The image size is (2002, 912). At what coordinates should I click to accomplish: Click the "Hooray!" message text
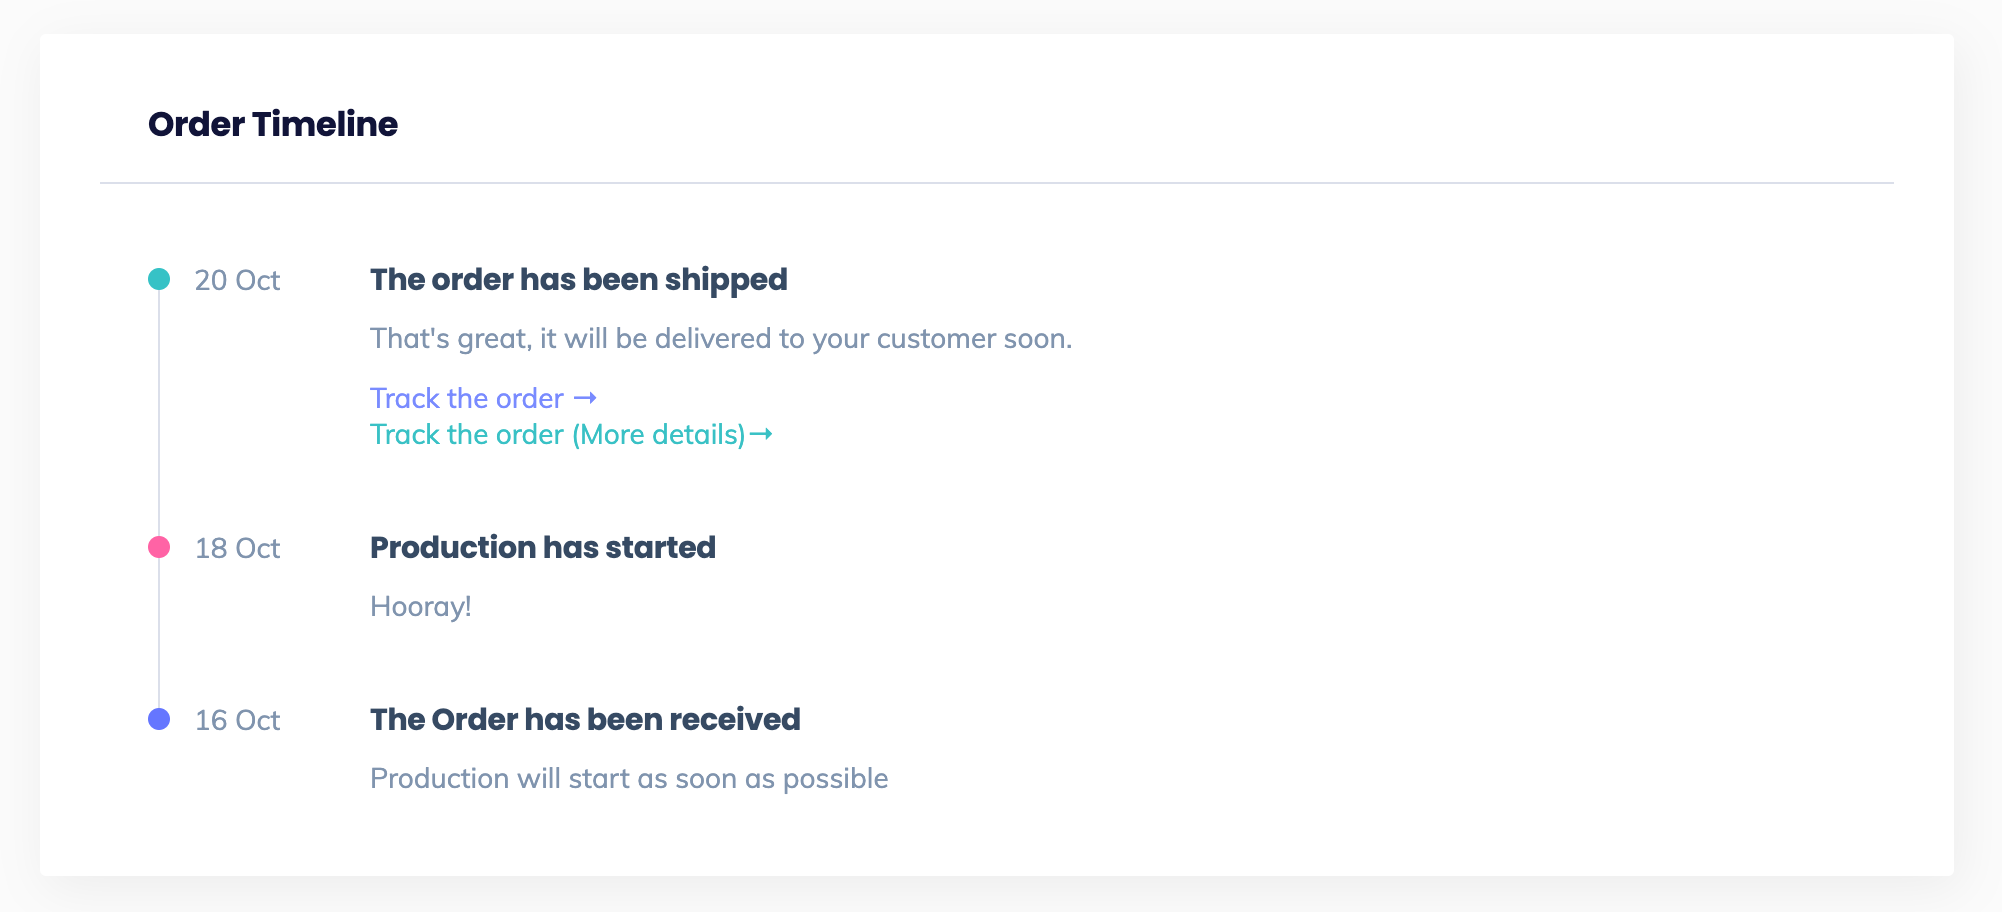pyautogui.click(x=420, y=607)
